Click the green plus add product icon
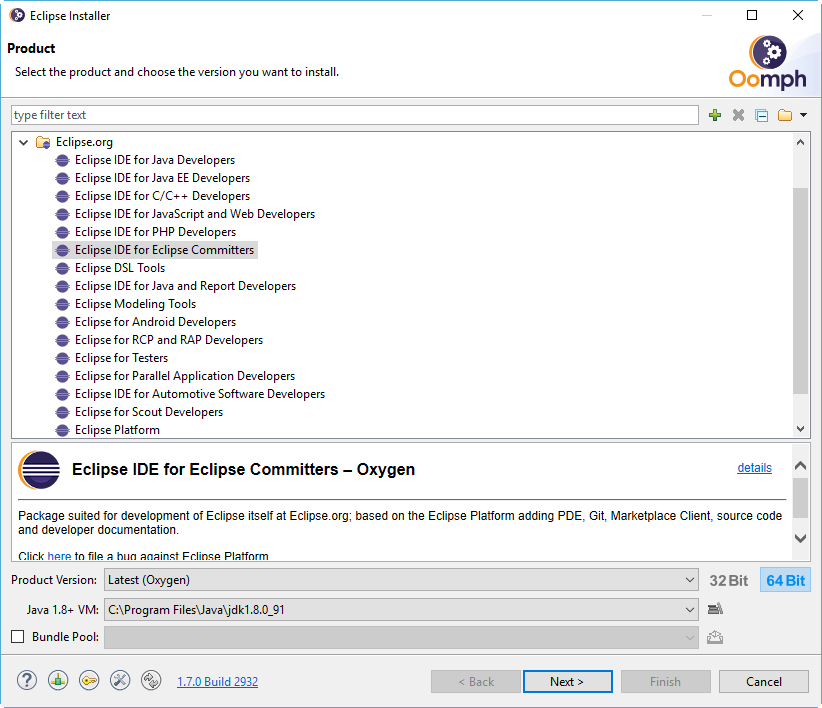This screenshot has width=822, height=708. (715, 115)
